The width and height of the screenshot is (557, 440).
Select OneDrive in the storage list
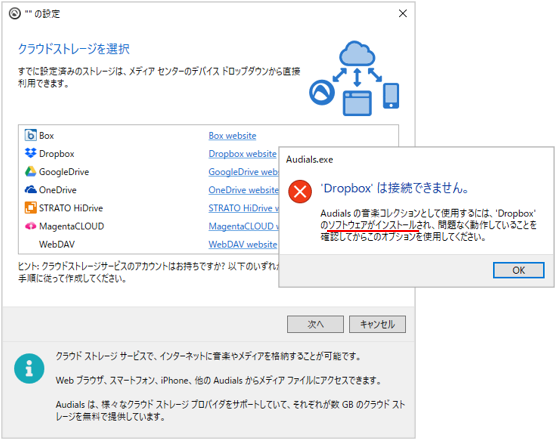click(x=58, y=190)
